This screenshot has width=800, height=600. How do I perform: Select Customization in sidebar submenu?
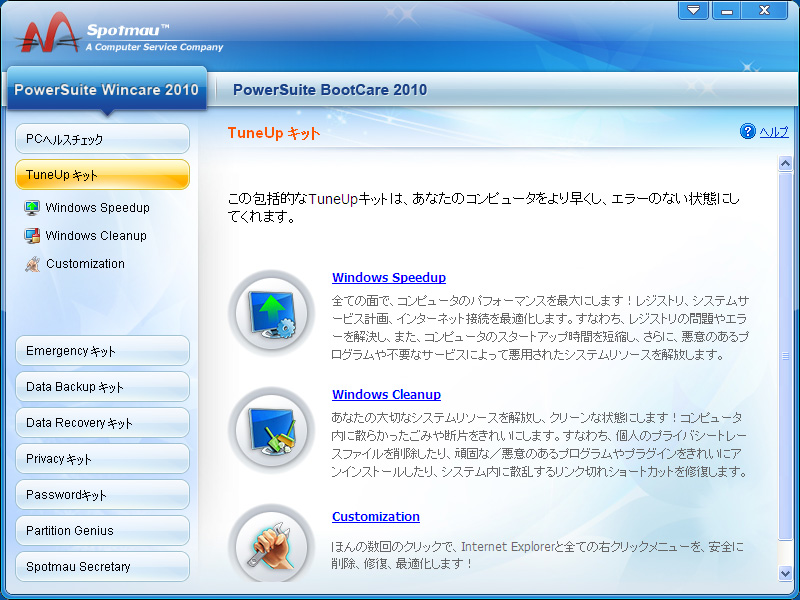[85, 264]
